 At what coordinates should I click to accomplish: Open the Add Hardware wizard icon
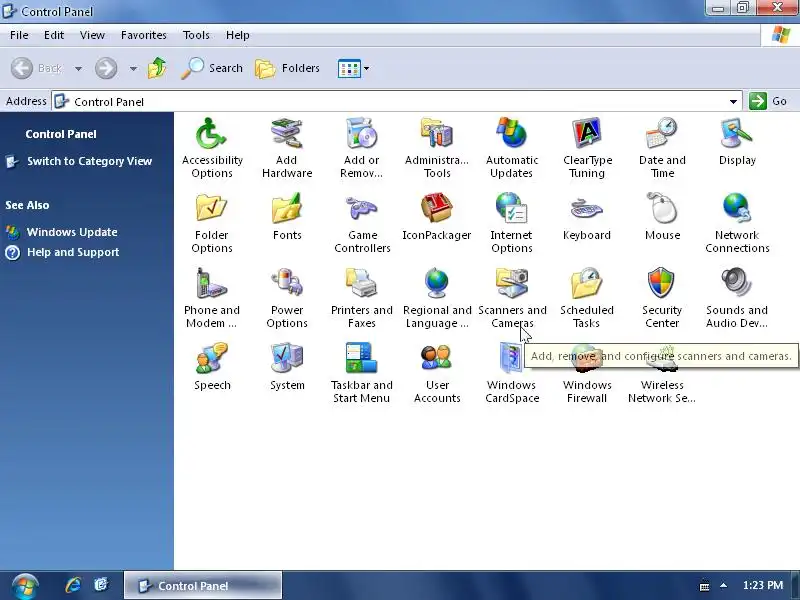pos(287,133)
